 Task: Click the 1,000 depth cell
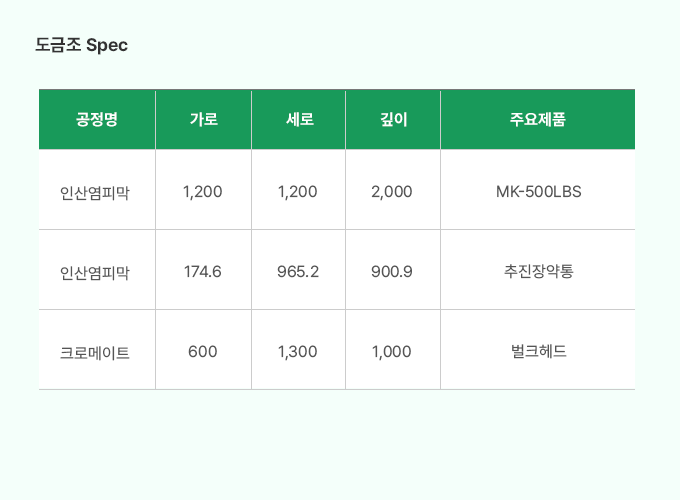tap(392, 351)
